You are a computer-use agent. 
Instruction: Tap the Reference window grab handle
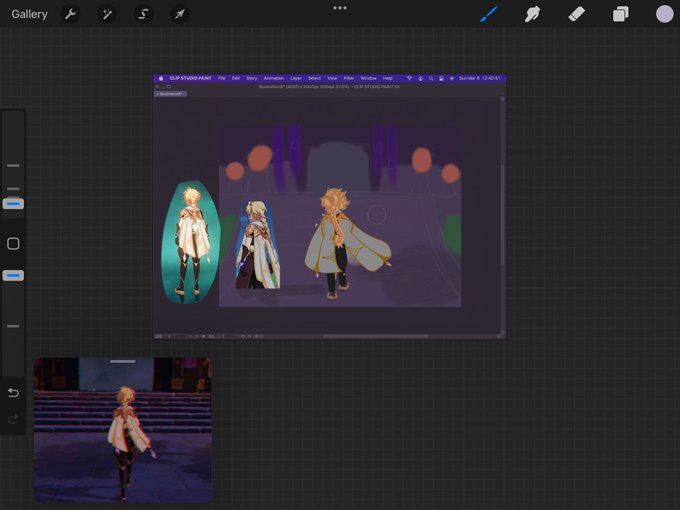(x=123, y=361)
